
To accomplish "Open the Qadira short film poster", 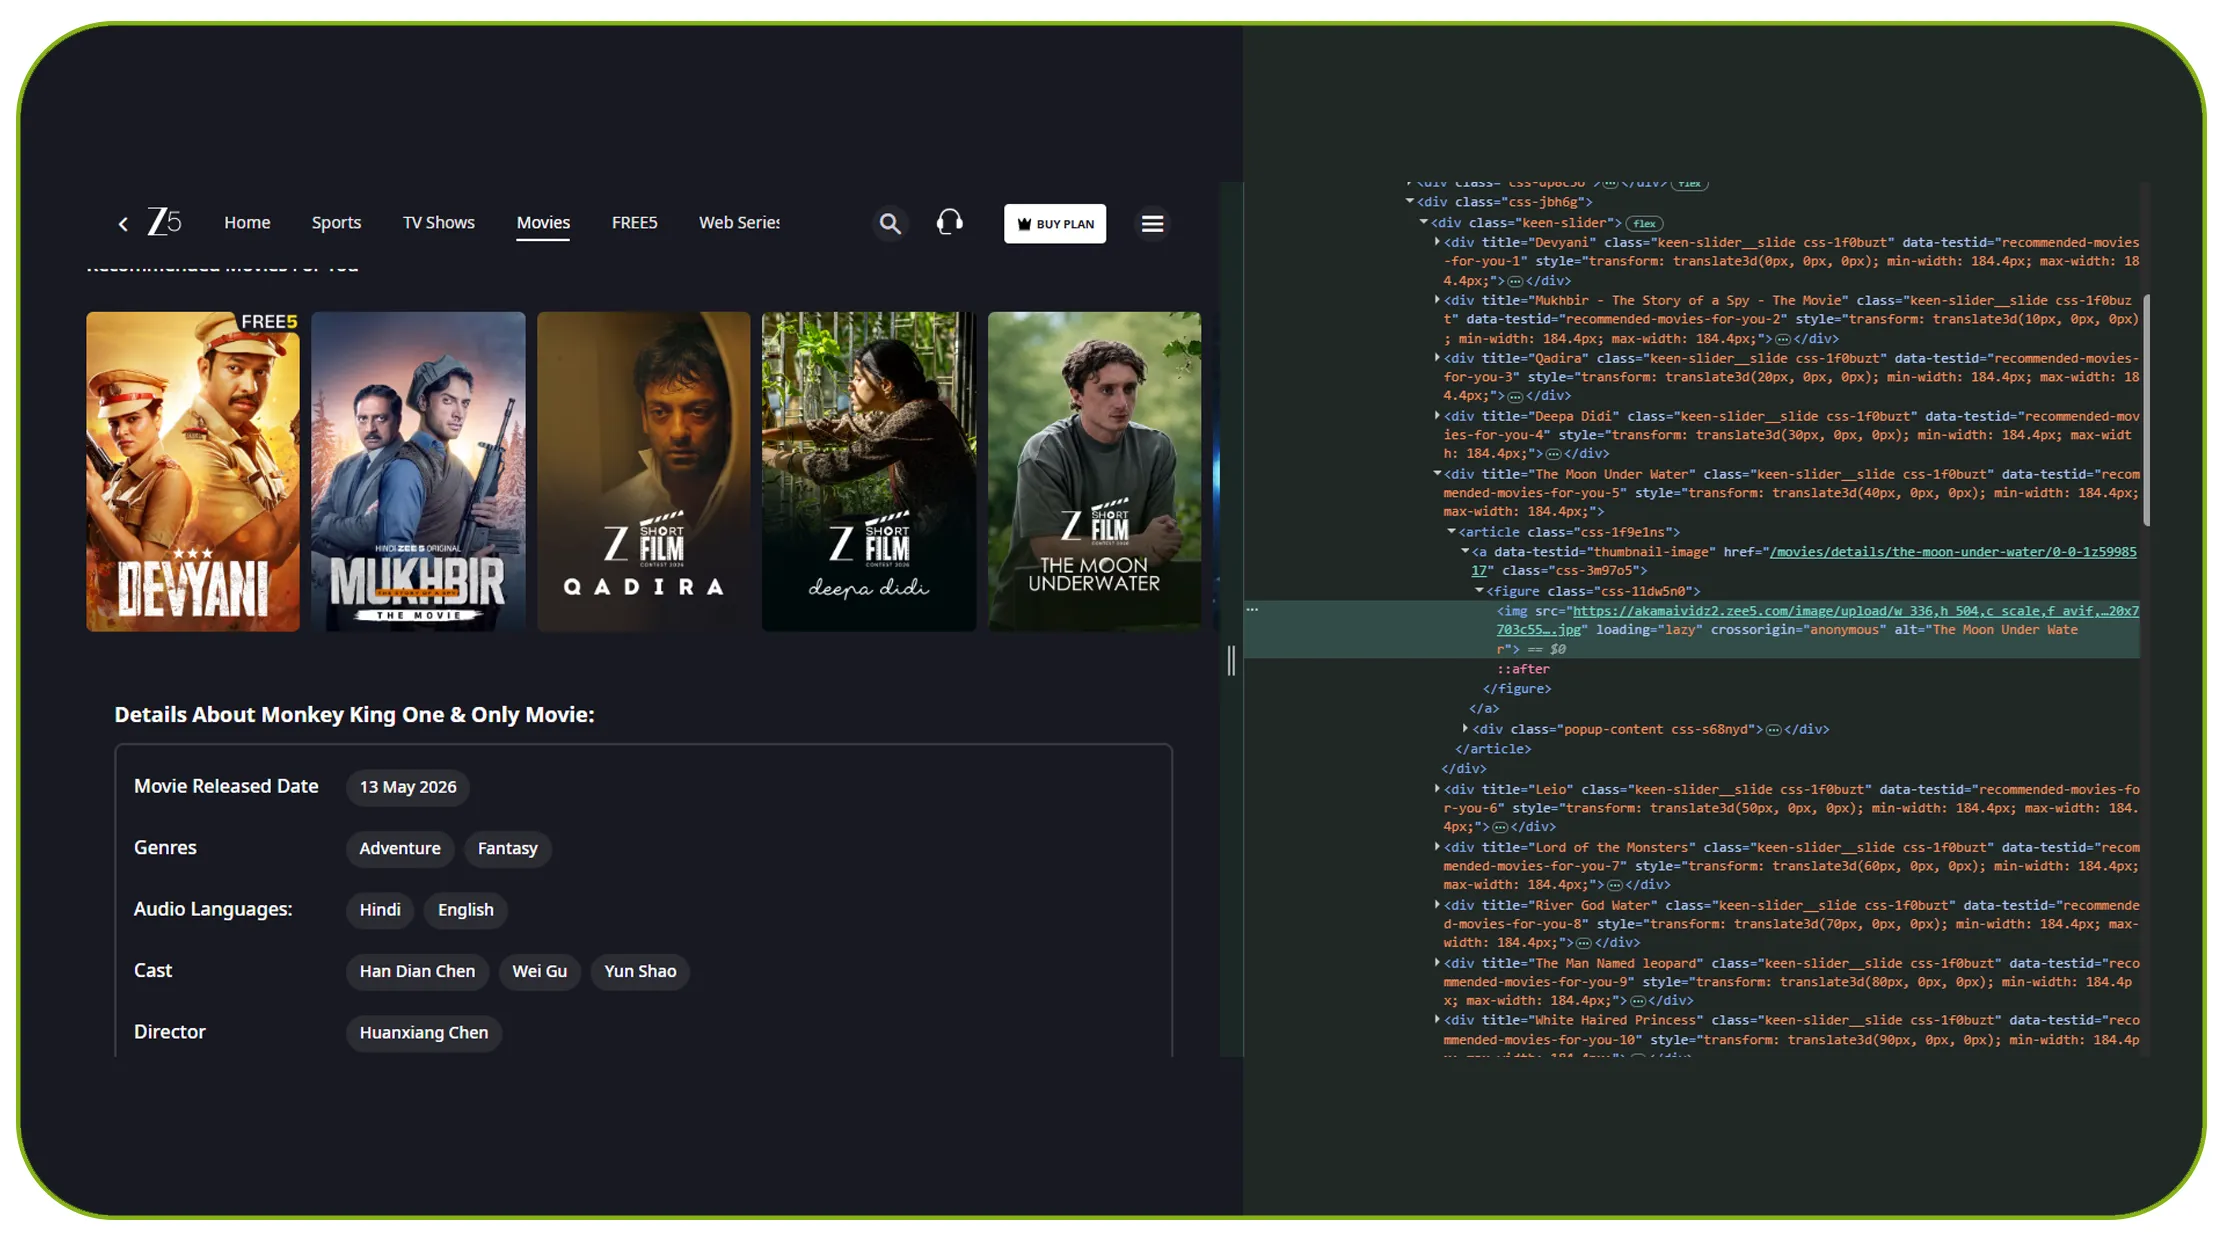I will (x=644, y=471).
